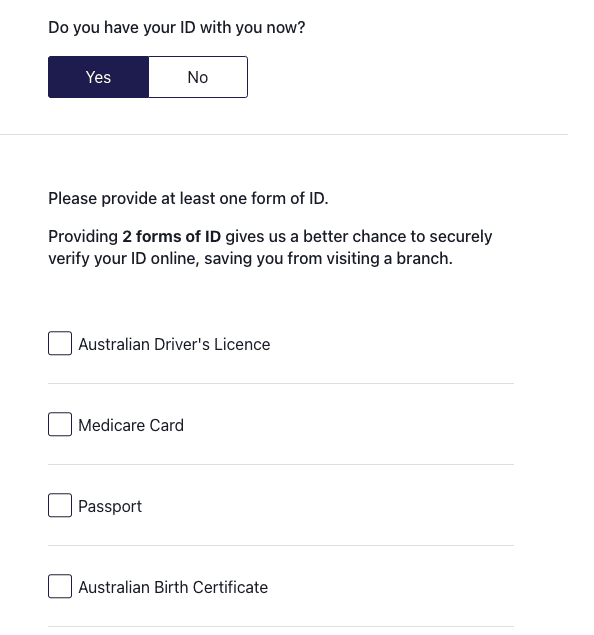This screenshot has height=635, width=594.
Task: Click the divider under Passport row
Action: coord(281,545)
